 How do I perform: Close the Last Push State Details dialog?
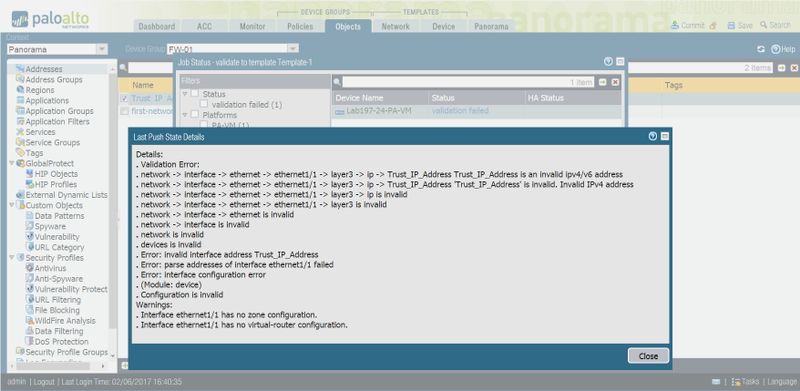(x=648, y=356)
